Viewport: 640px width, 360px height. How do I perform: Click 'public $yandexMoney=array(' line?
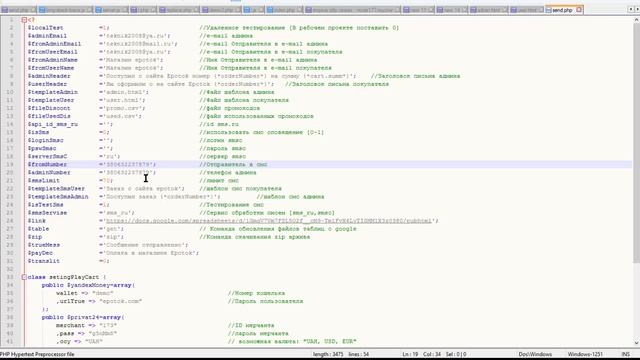(x=88, y=285)
